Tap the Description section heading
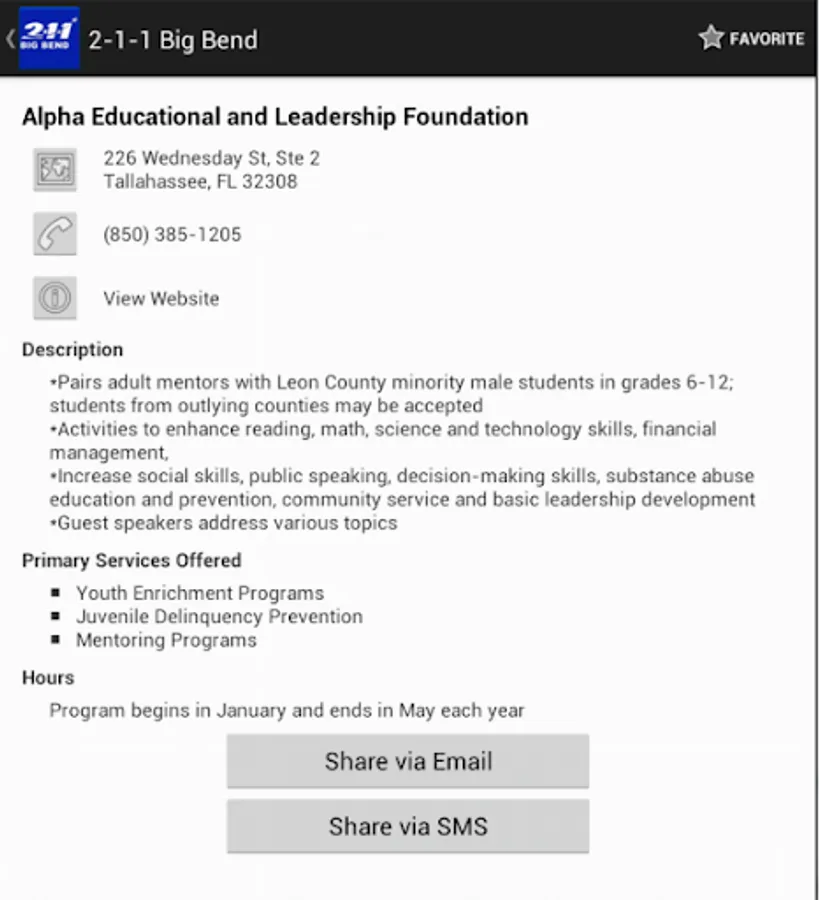 [x=73, y=350]
